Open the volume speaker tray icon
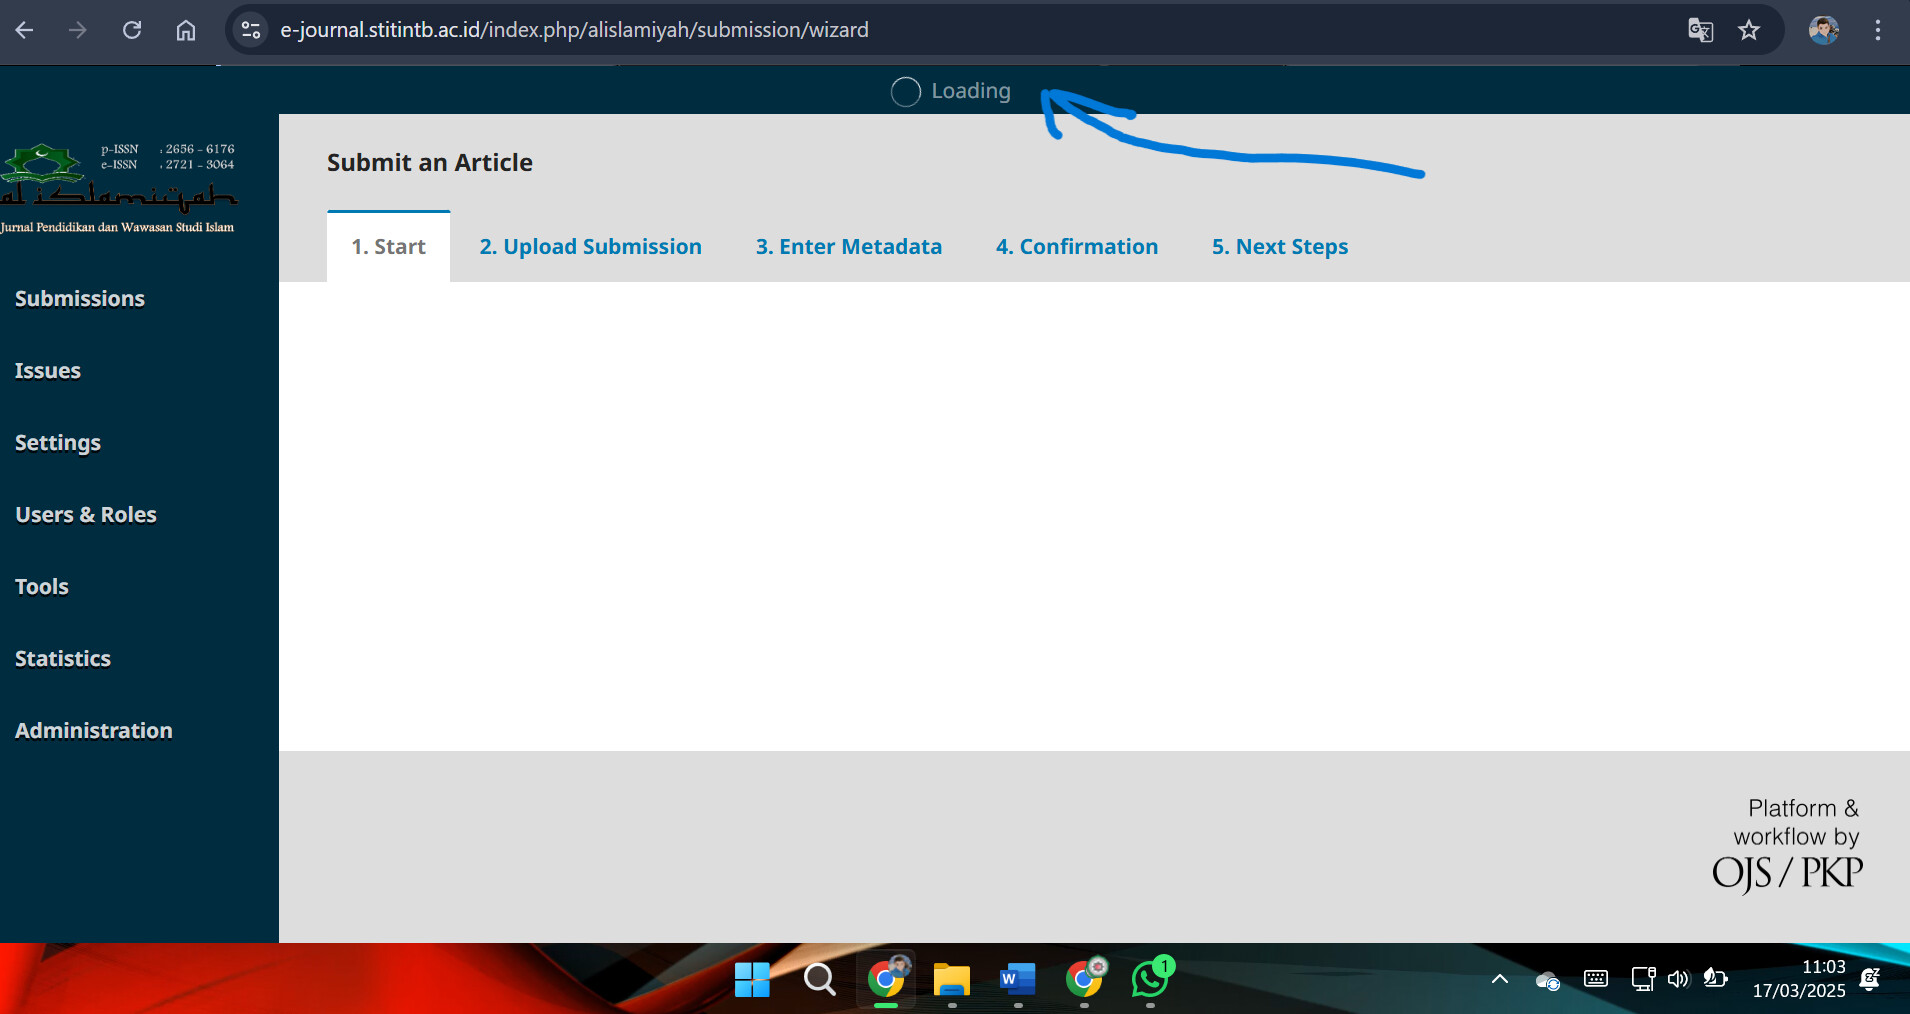The image size is (1910, 1014). point(1678,979)
